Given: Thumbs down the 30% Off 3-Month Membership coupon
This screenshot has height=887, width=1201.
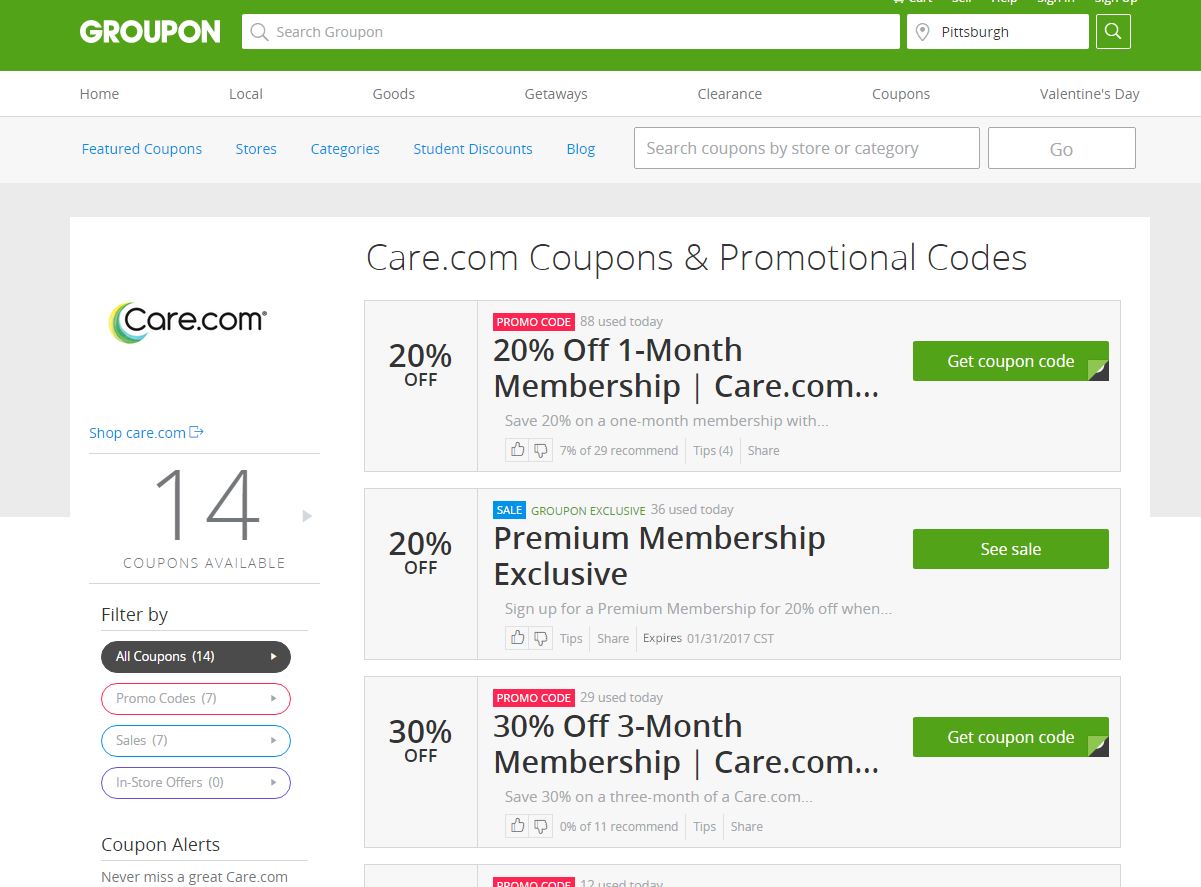Looking at the screenshot, I should point(541,825).
